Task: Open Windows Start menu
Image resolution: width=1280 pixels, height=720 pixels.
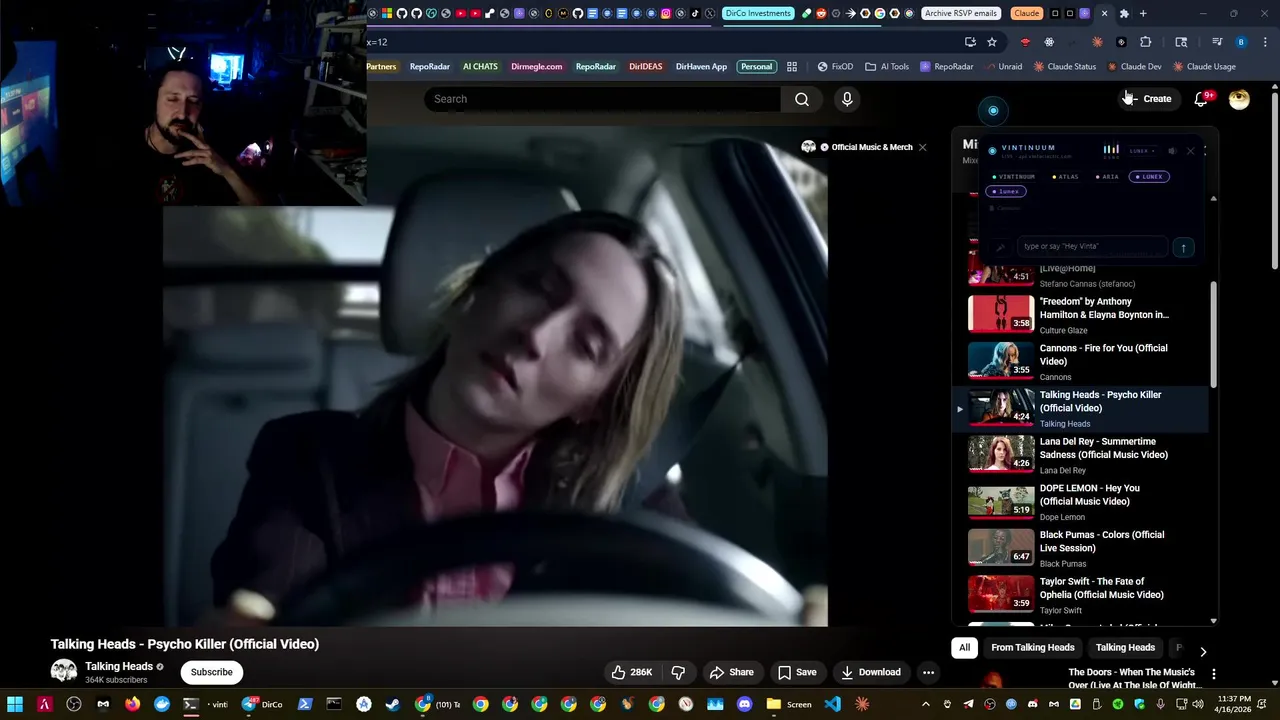Action: coord(15,704)
